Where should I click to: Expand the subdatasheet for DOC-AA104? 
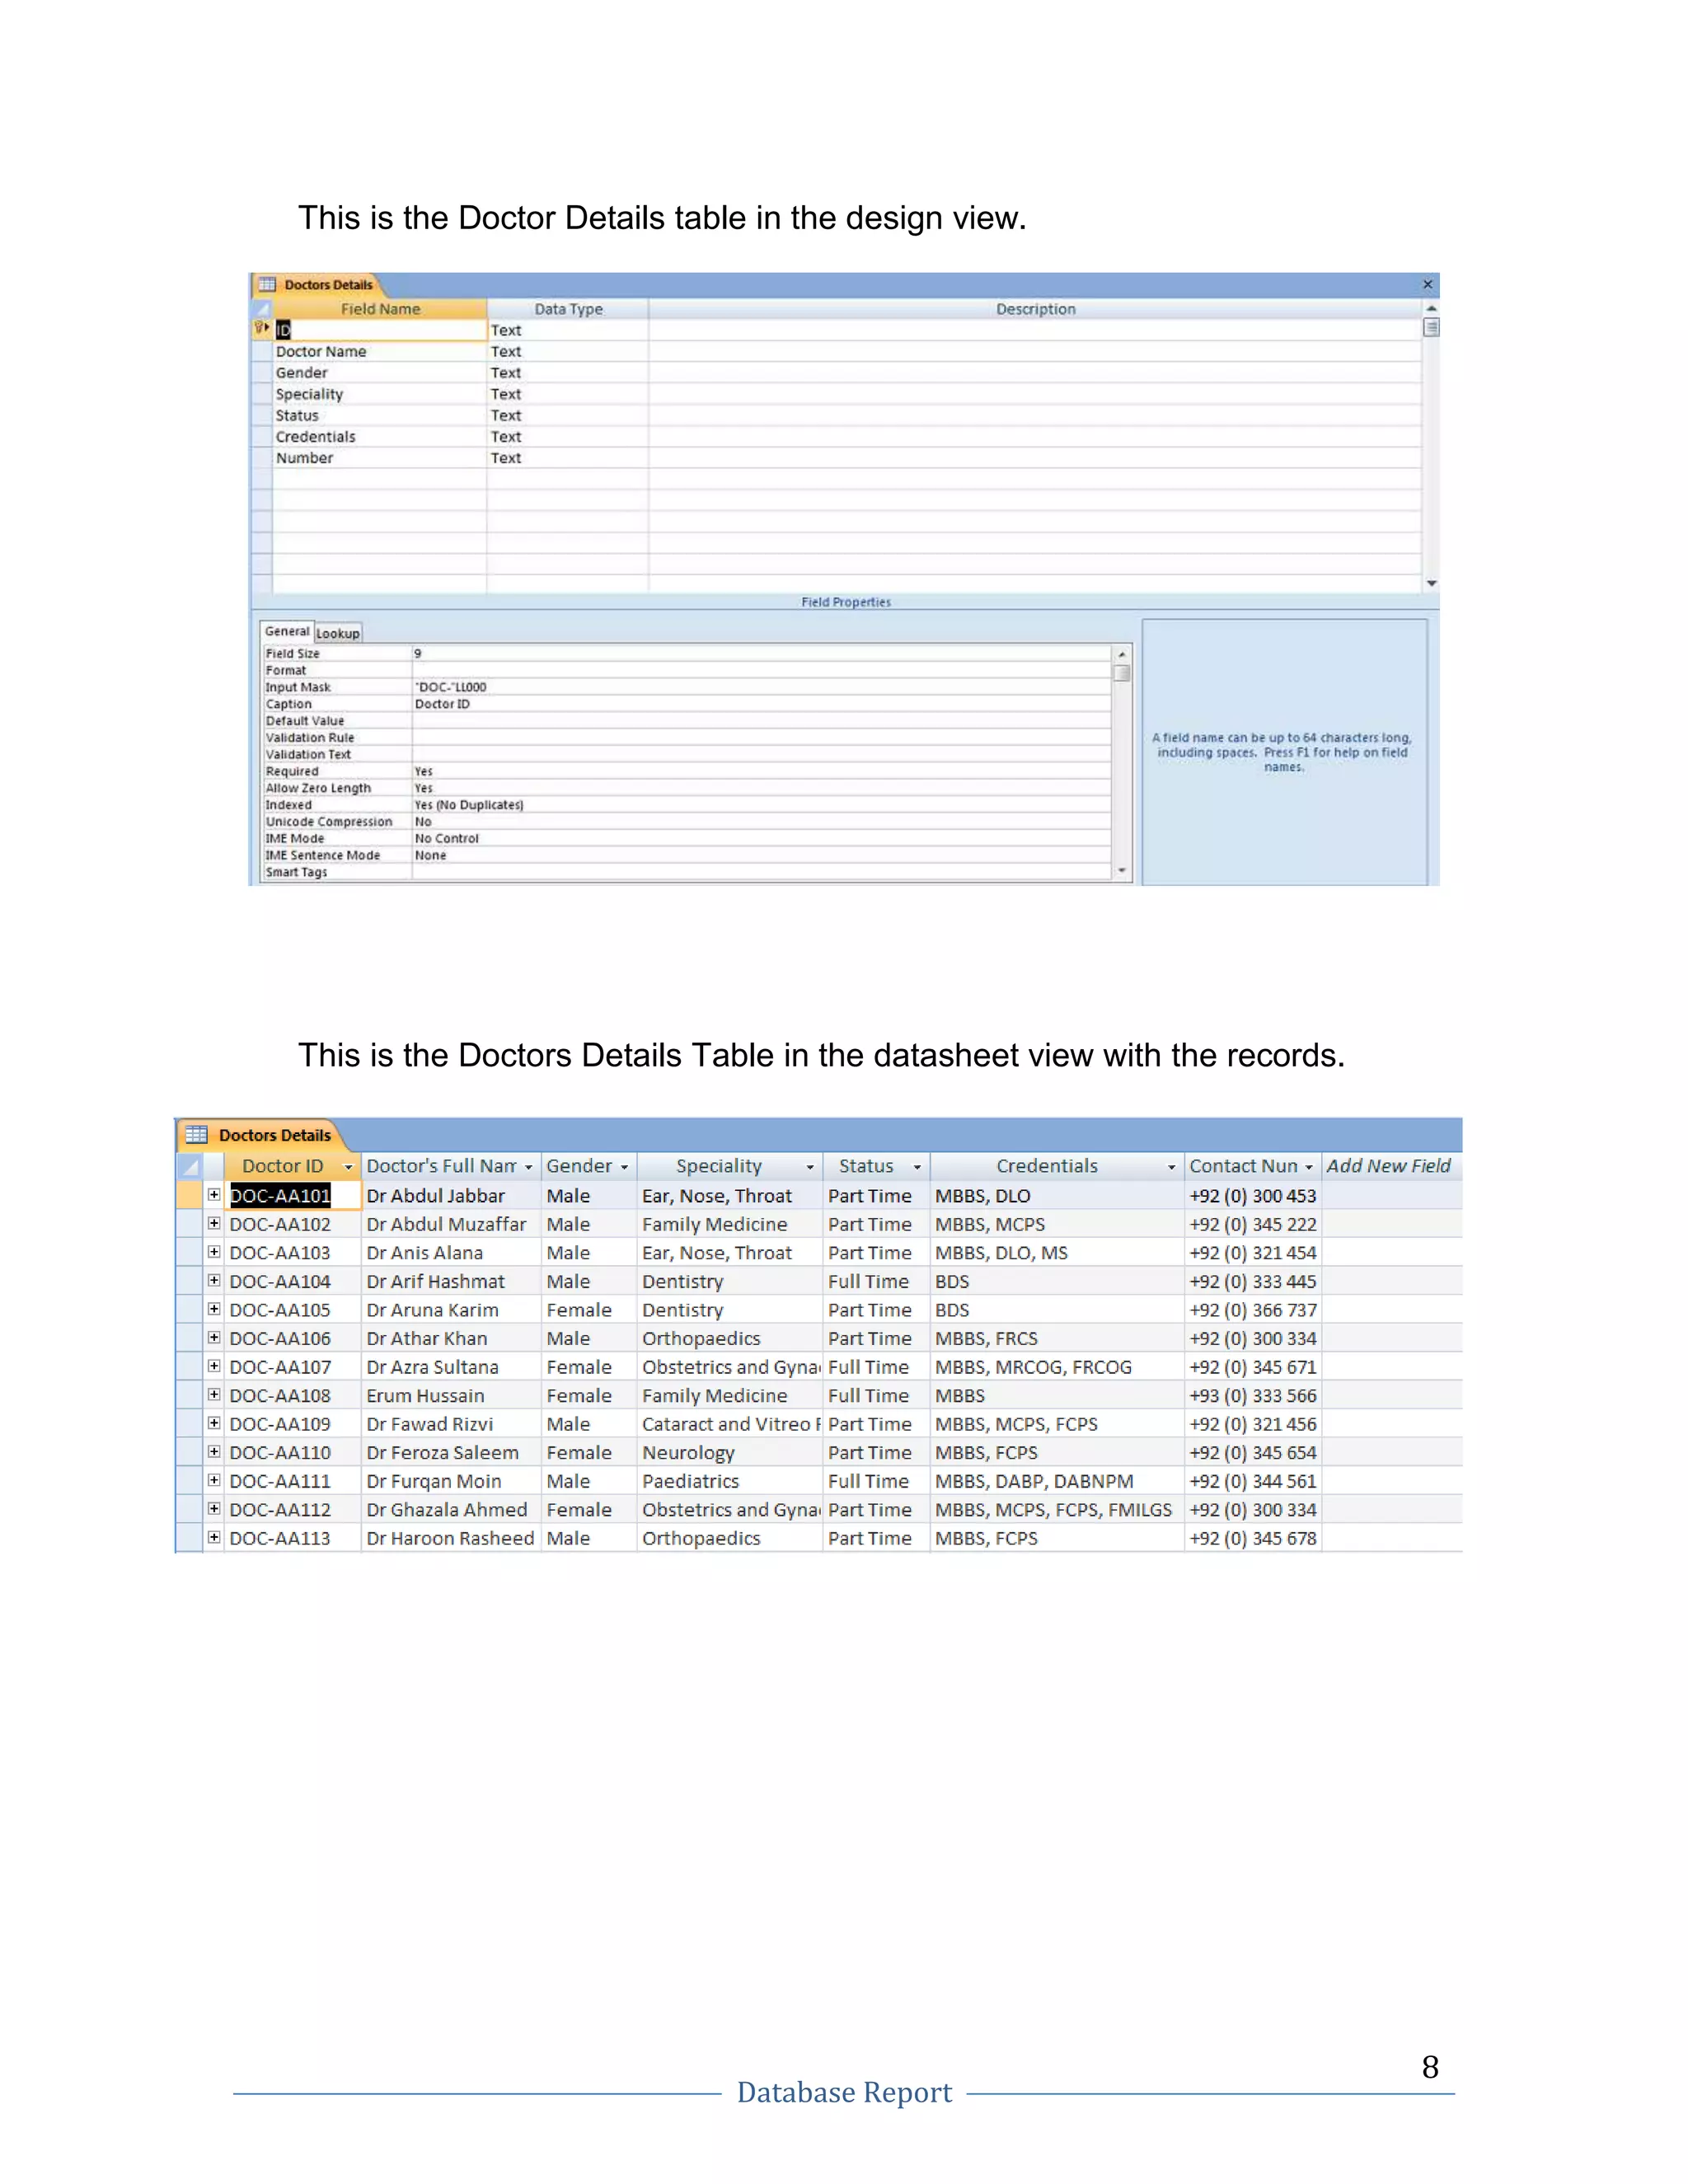214,1280
